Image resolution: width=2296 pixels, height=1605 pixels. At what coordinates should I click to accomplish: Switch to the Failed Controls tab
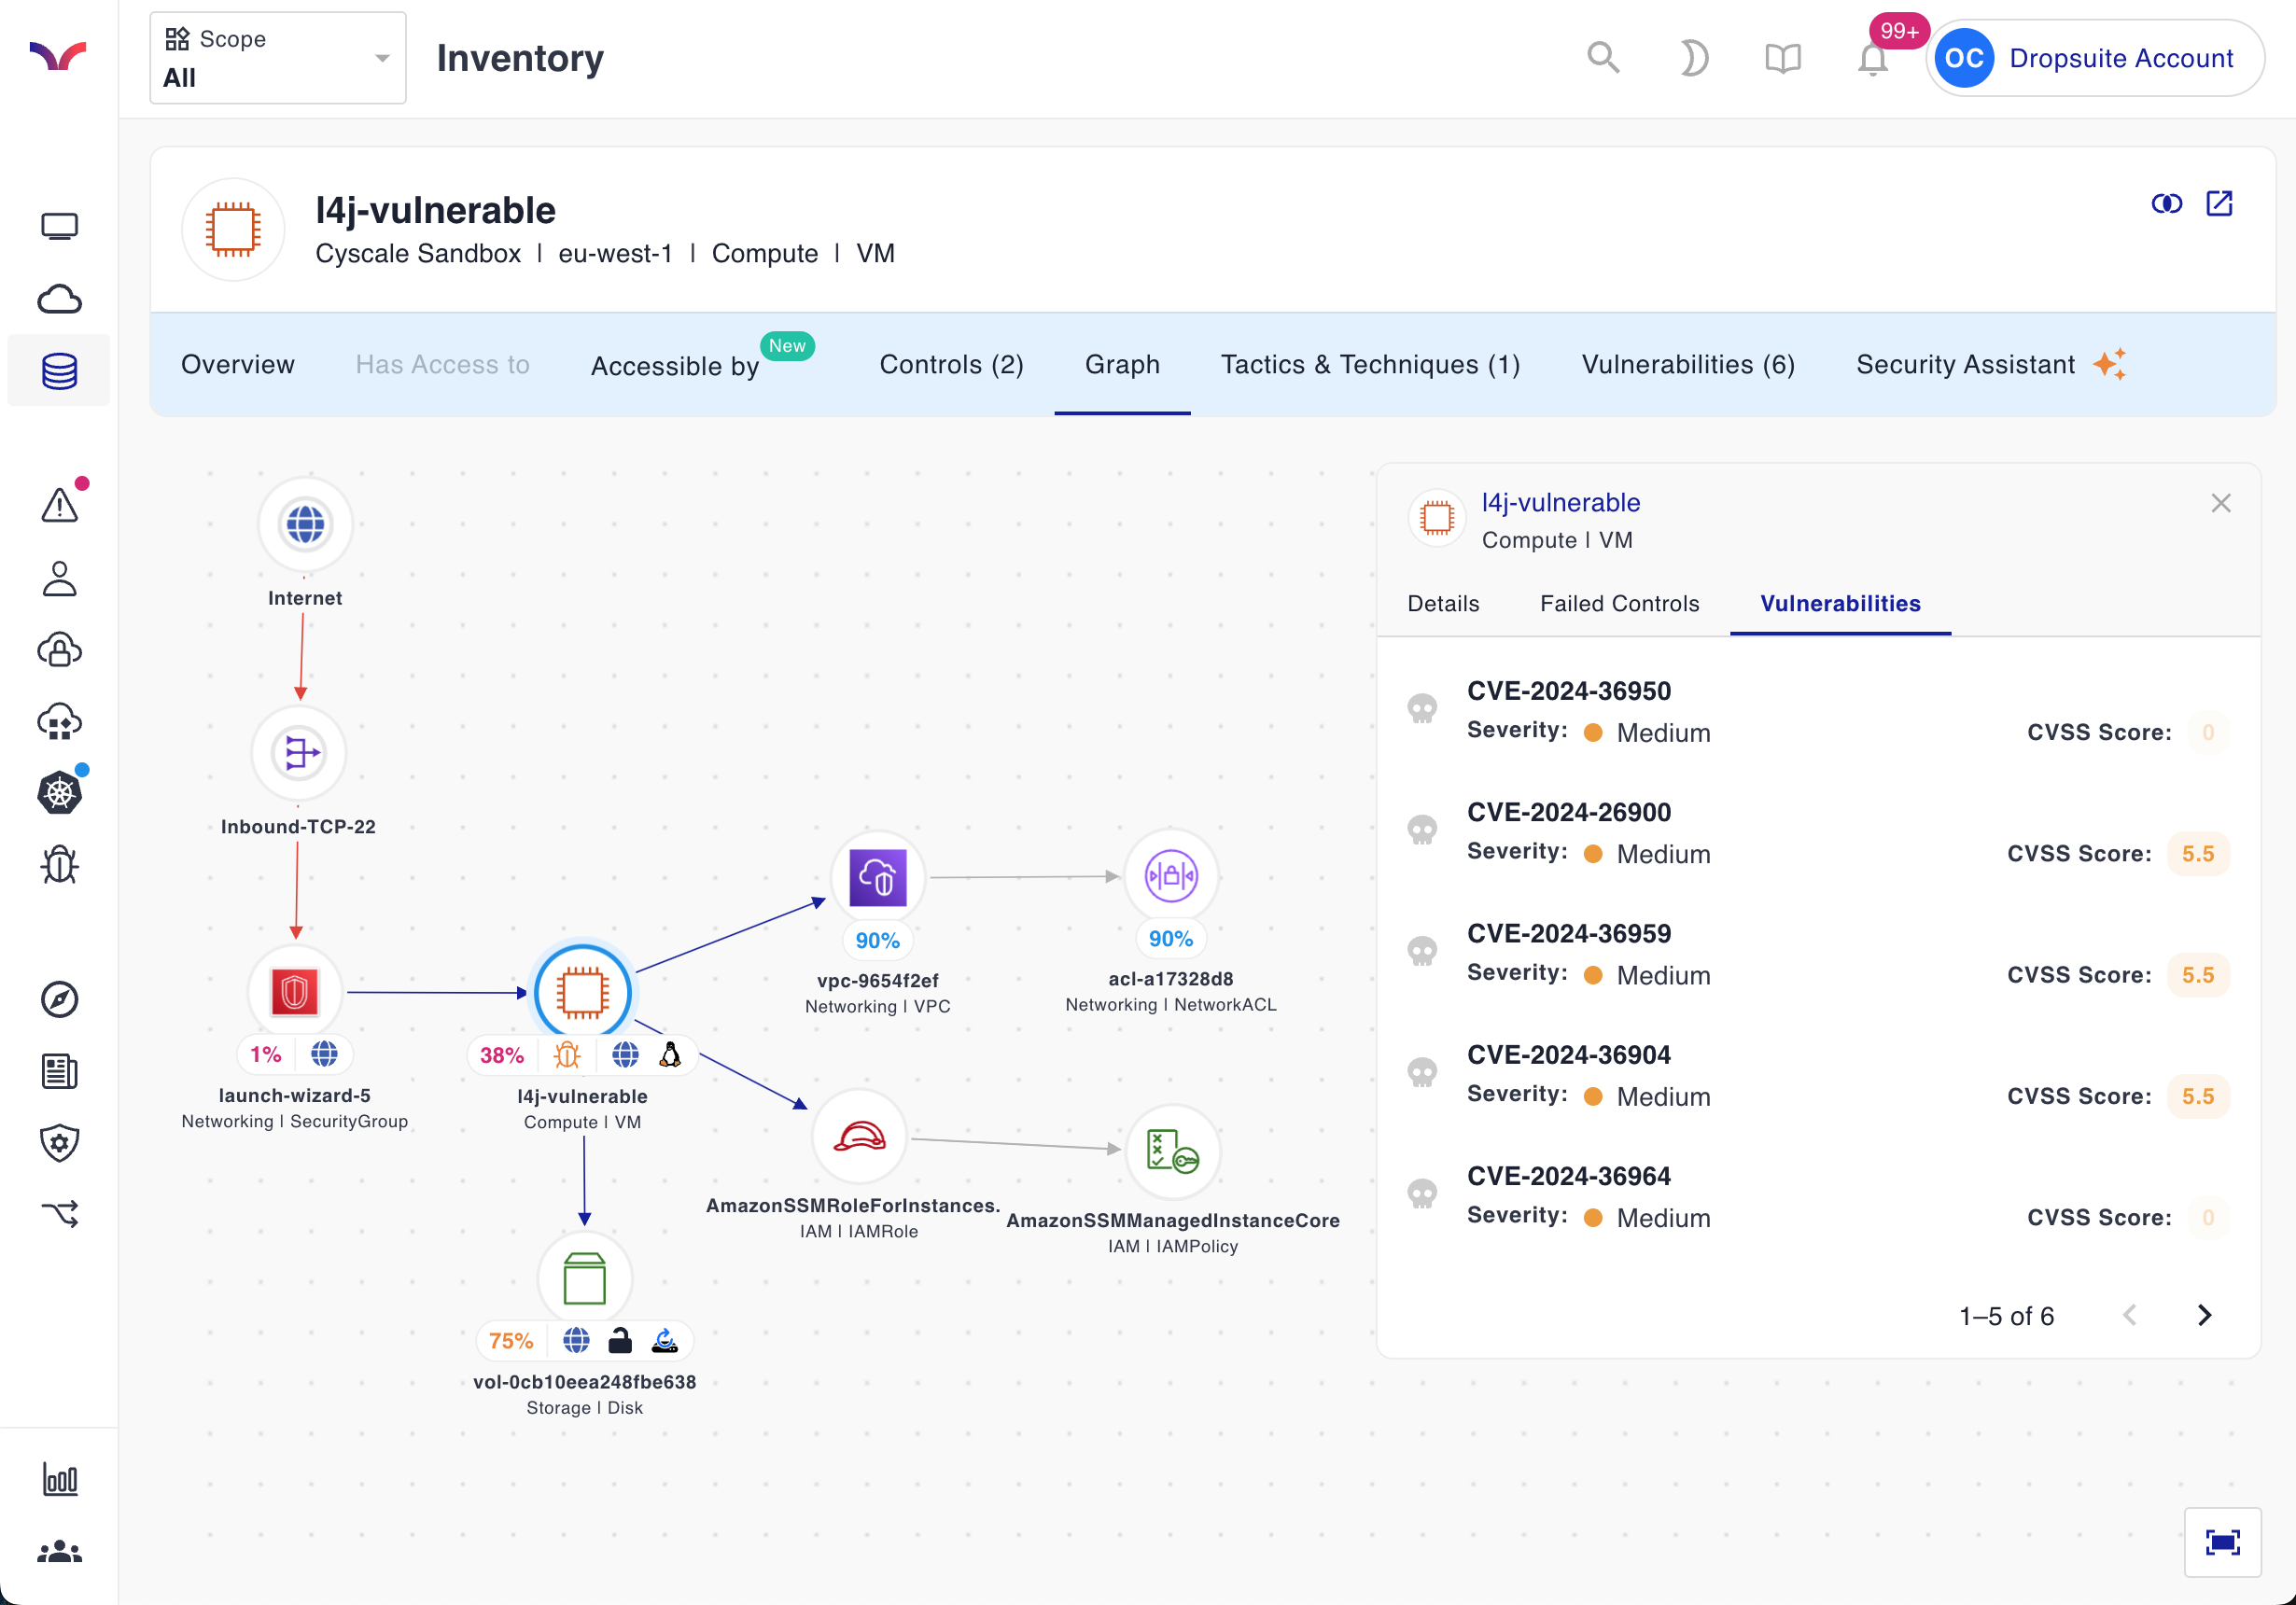point(1618,603)
